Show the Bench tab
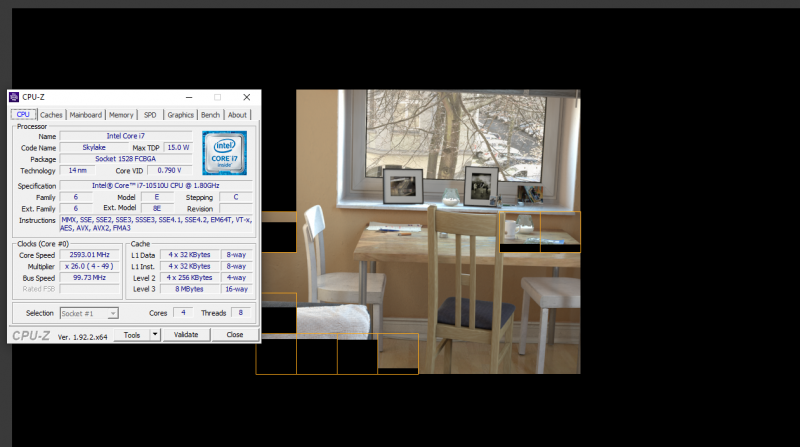Image resolution: width=800 pixels, height=447 pixels. [210, 115]
